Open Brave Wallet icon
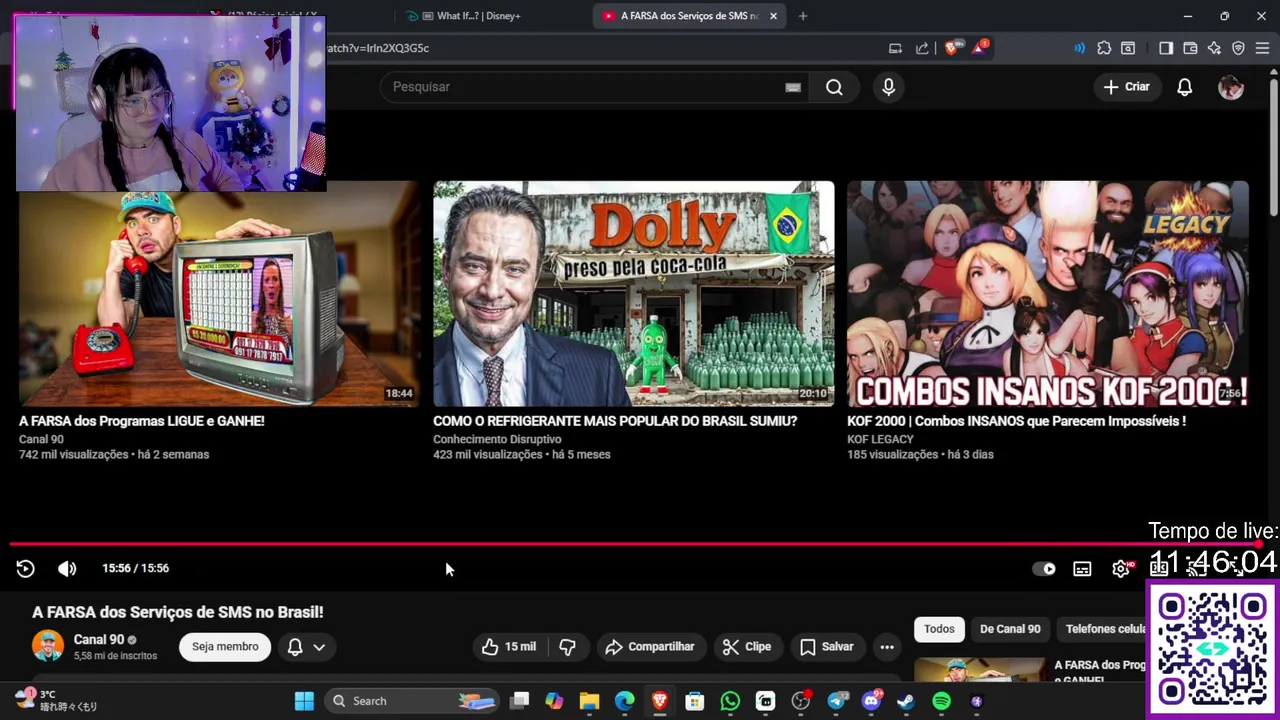 (x=1190, y=48)
